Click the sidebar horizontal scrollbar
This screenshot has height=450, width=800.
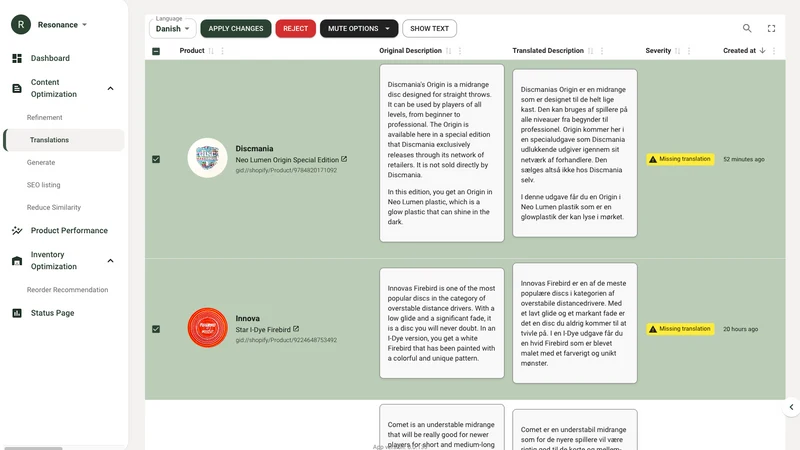click(33, 448)
